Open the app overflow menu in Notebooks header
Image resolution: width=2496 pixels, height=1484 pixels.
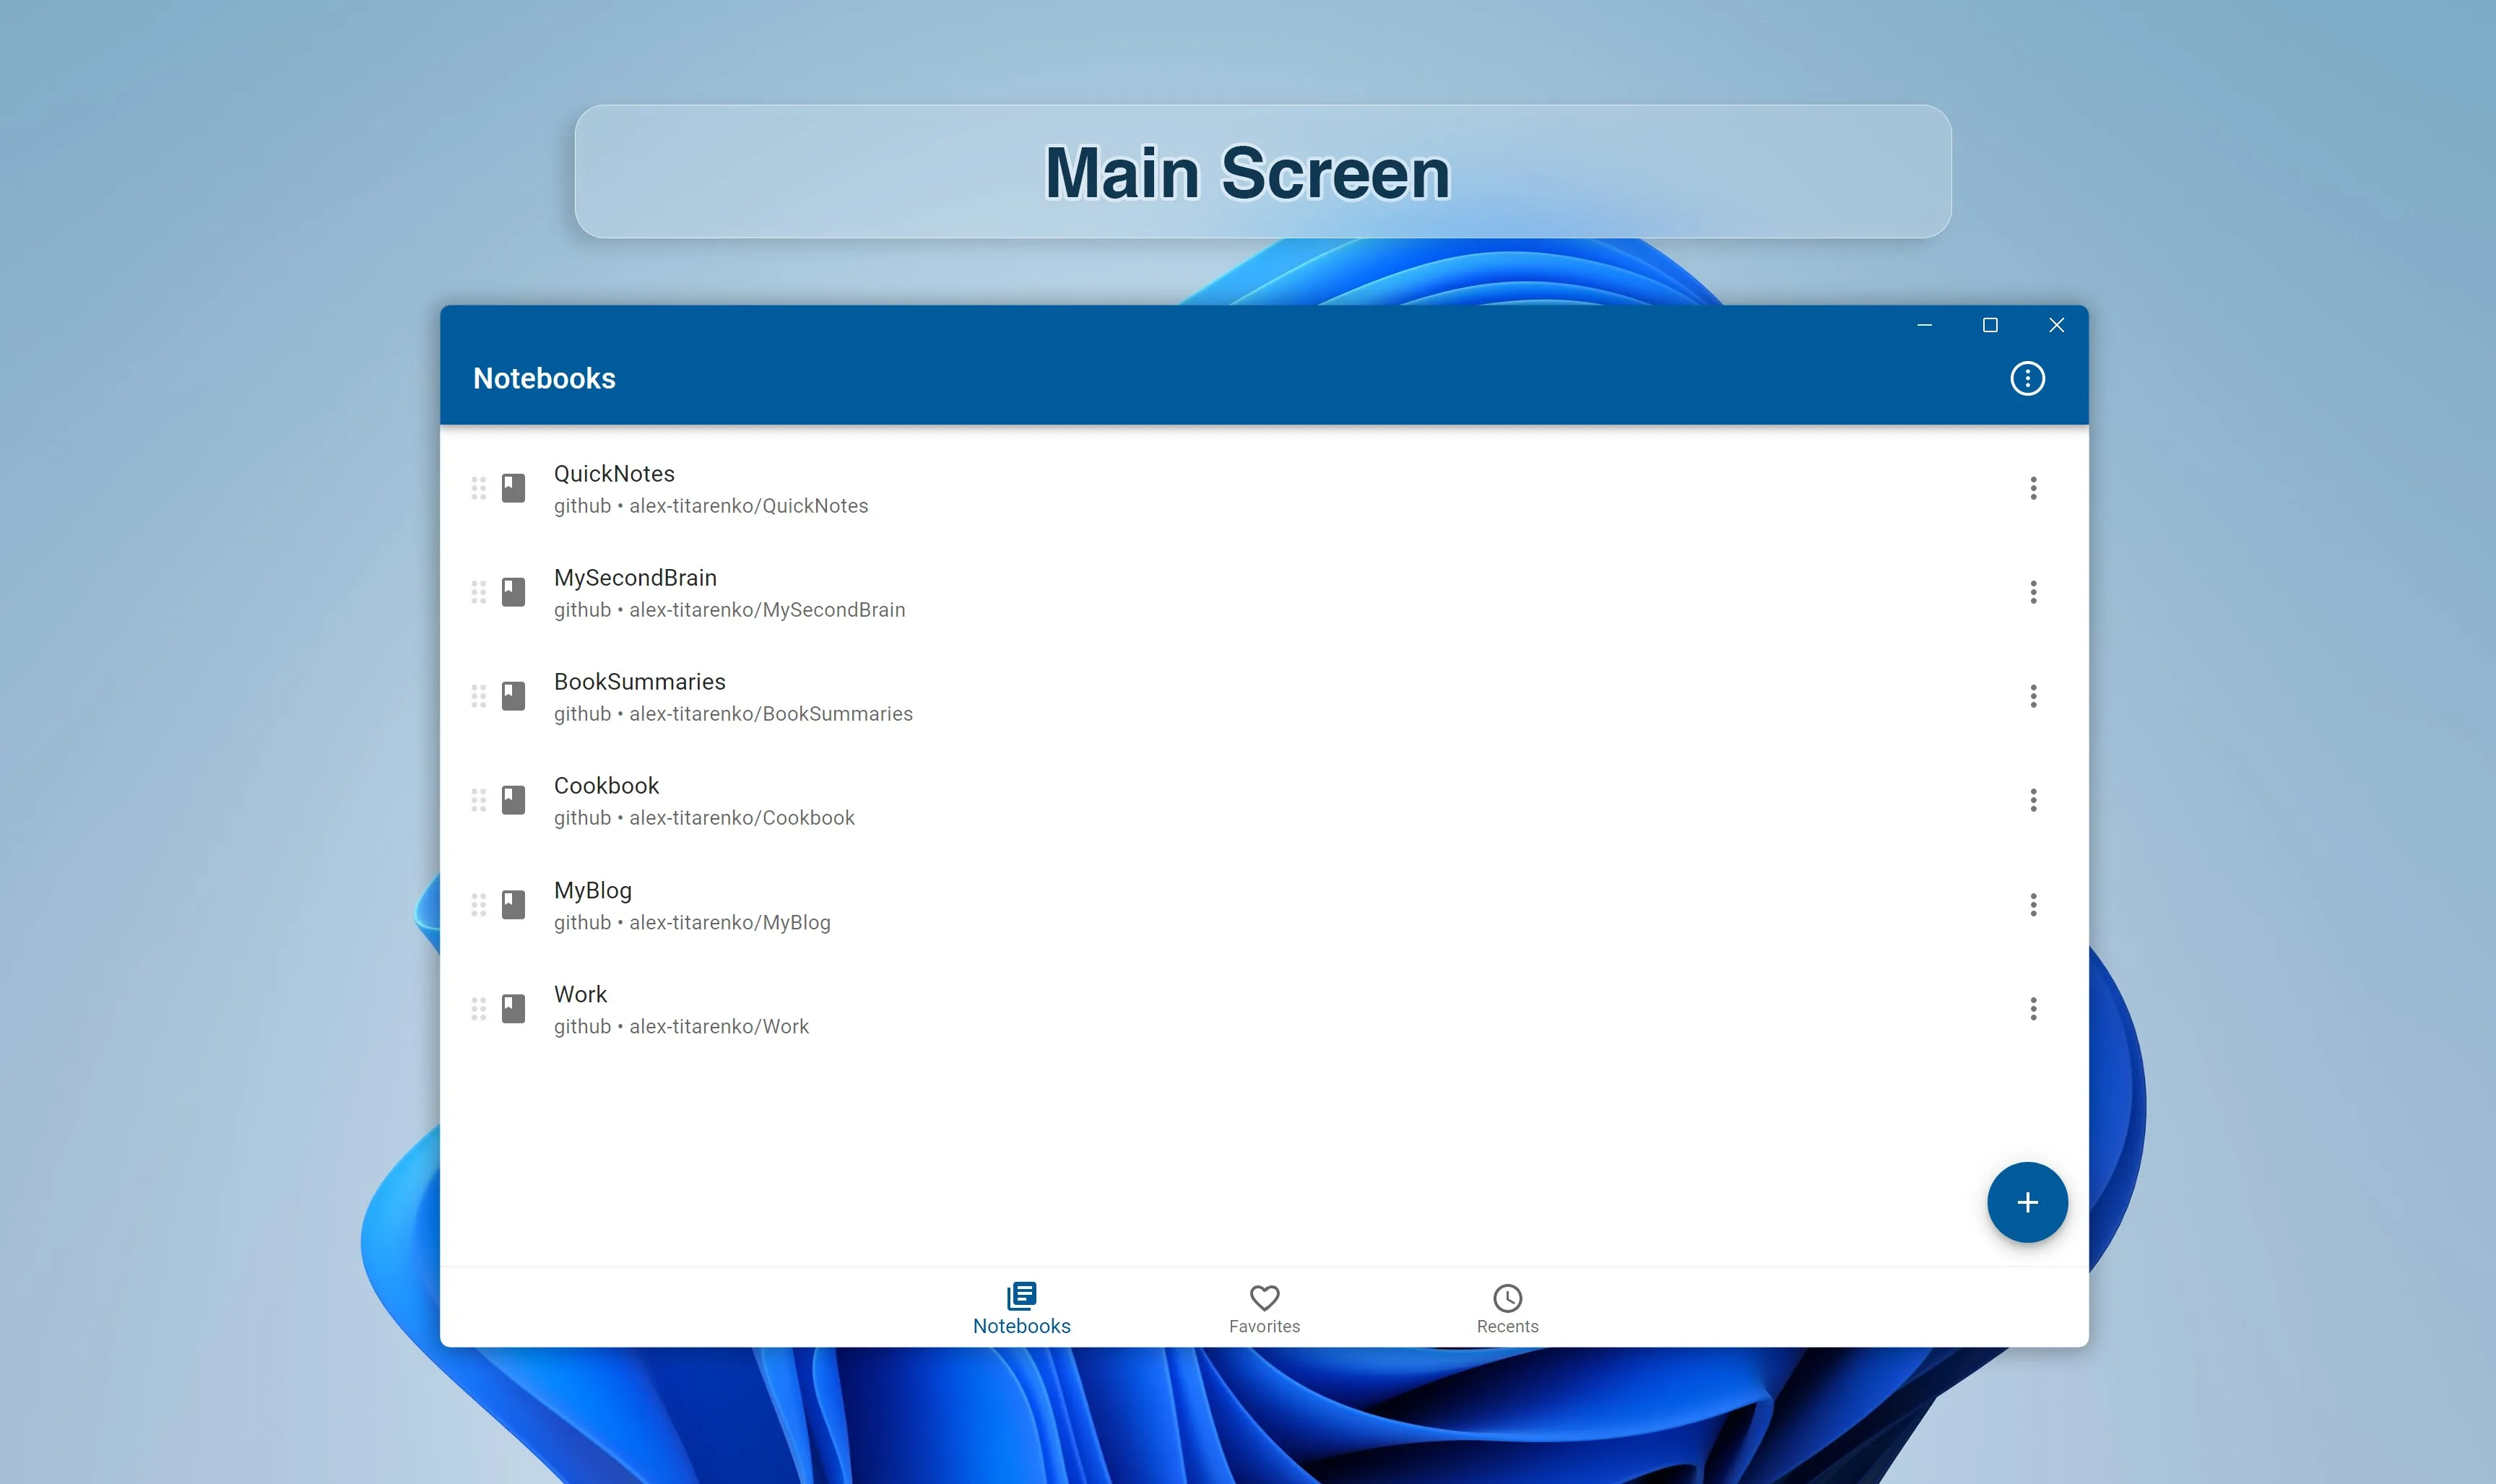[x=2027, y=378]
